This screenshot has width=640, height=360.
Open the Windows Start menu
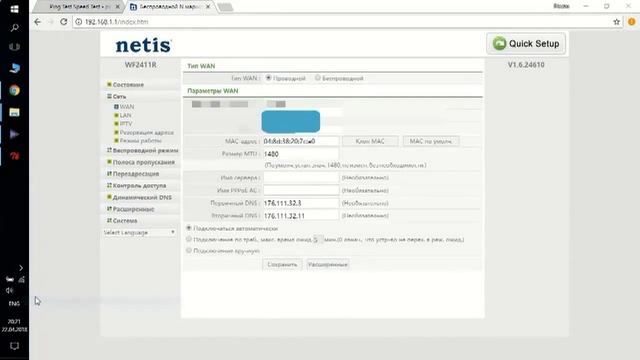tap(14, 9)
